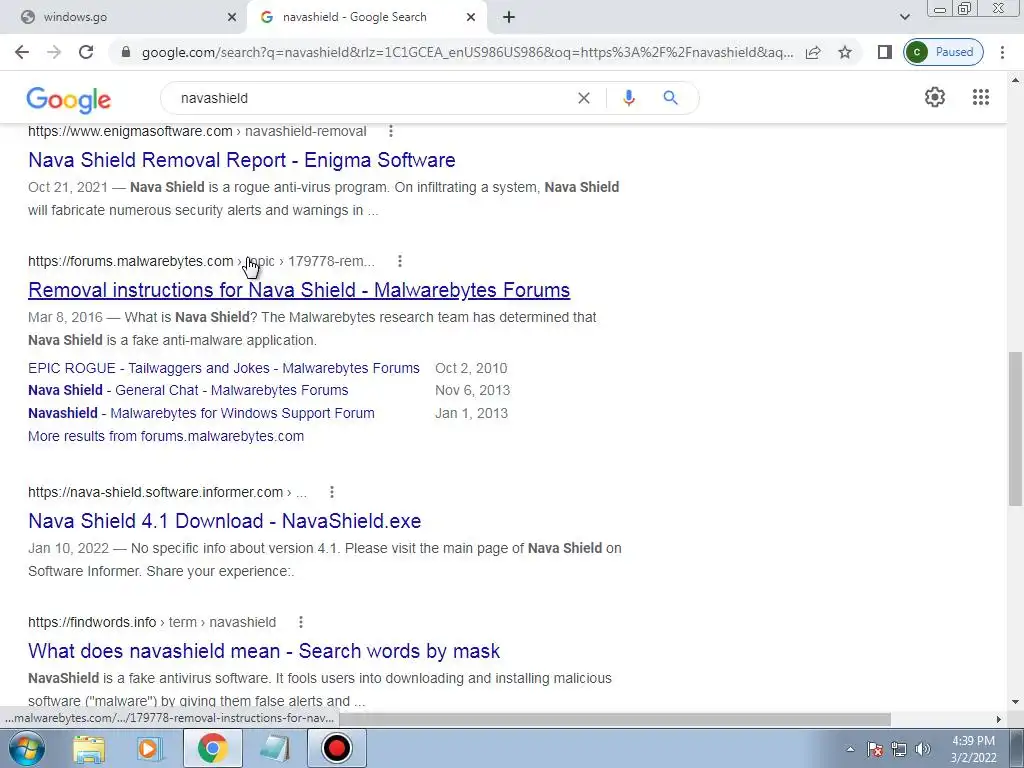Open What does navashield mean link
Viewport: 1024px width, 768px height.
point(264,651)
